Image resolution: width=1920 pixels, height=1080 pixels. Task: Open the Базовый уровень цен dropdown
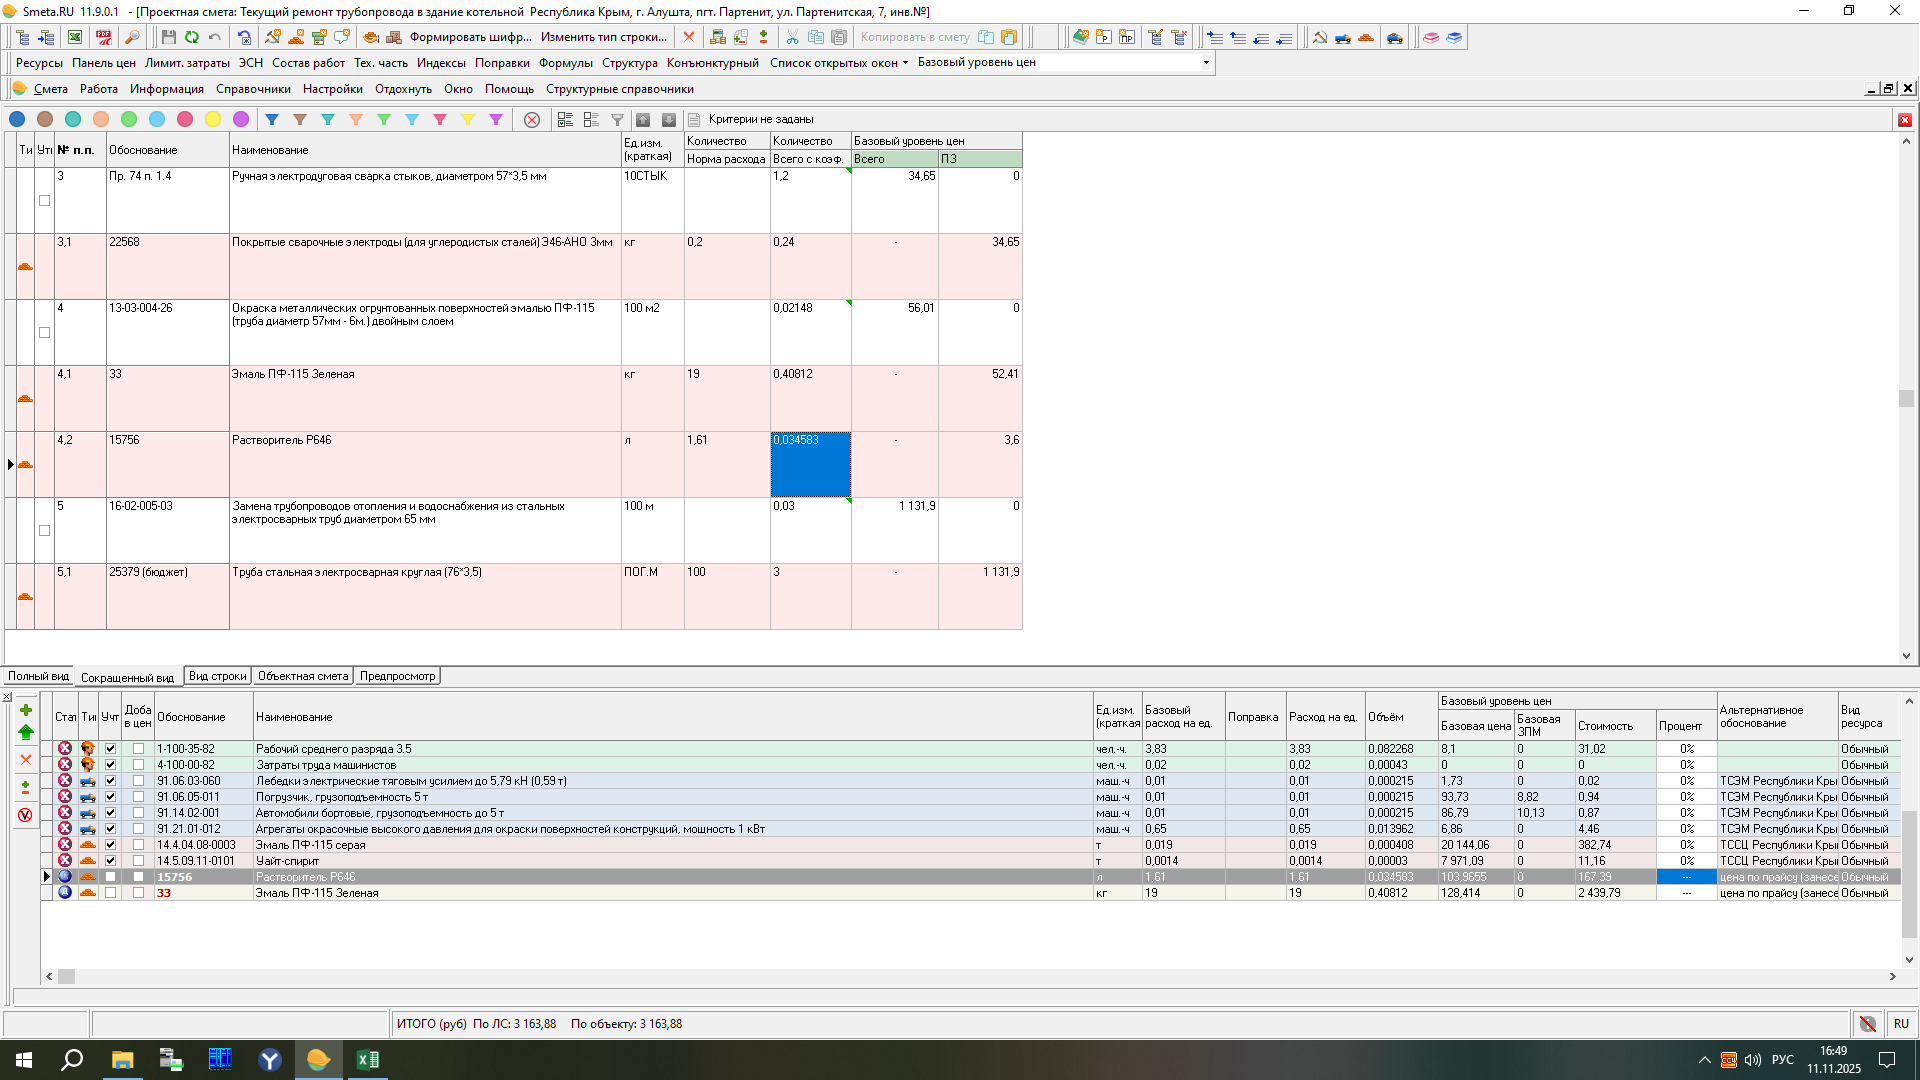[x=1205, y=62]
